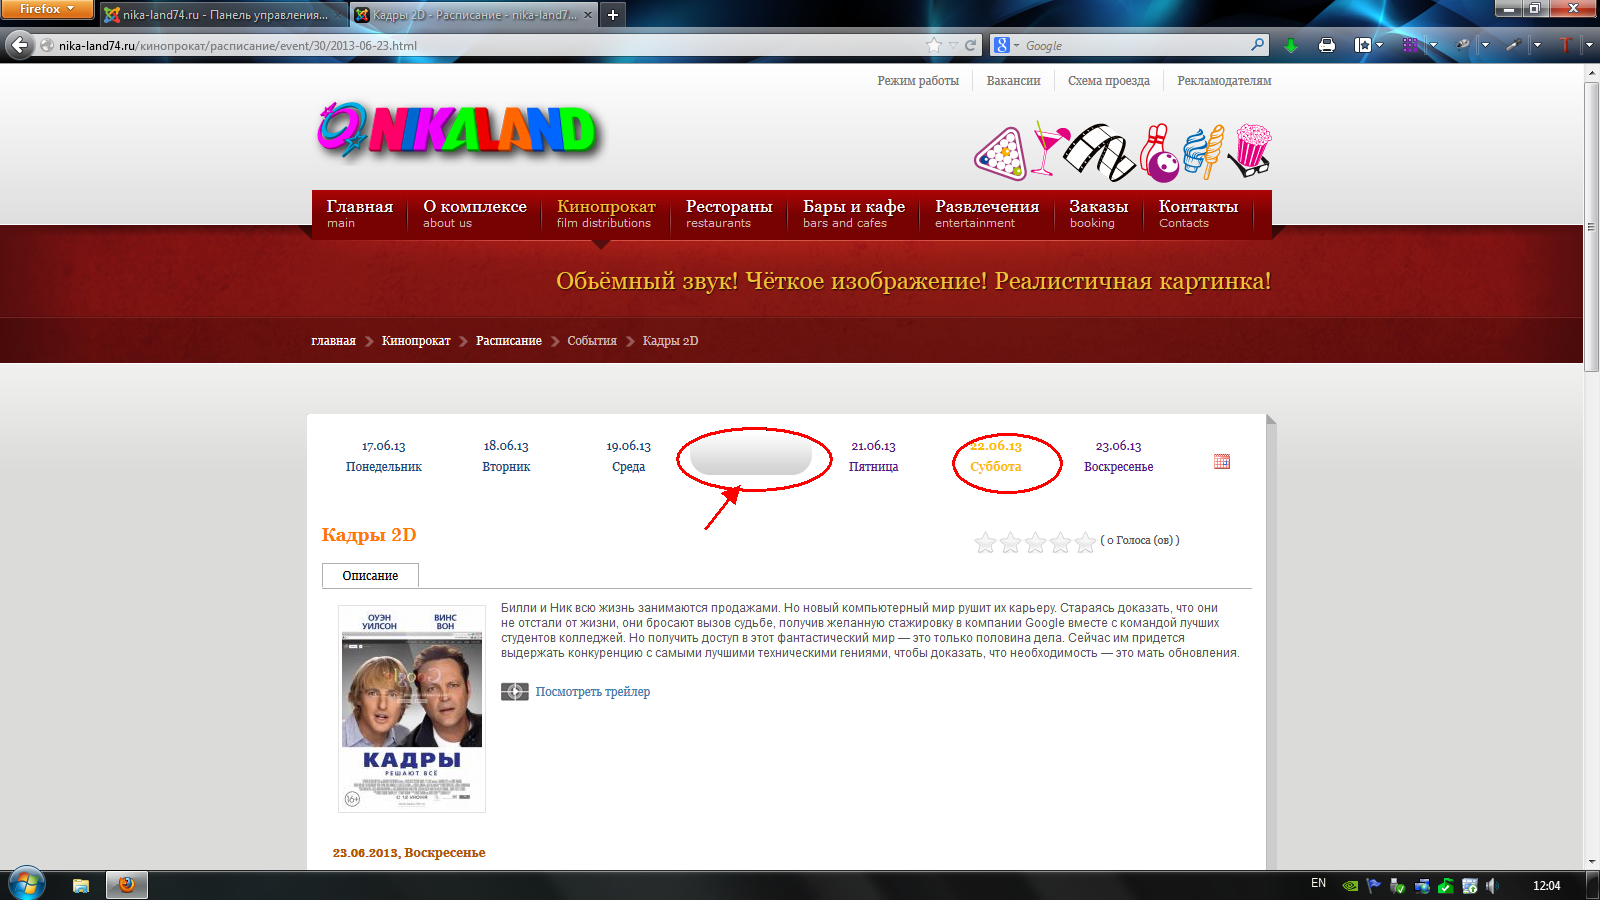Image resolution: width=1600 pixels, height=900 pixels.
Task: Close the Кадры 2D browser tab
Action: pyautogui.click(x=587, y=15)
